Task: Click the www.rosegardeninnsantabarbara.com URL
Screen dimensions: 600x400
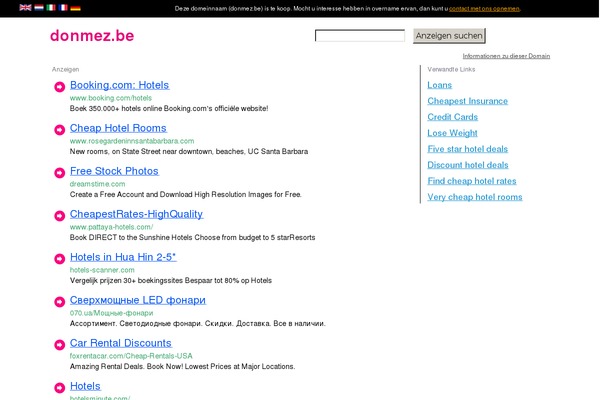Action: pyautogui.click(x=132, y=141)
